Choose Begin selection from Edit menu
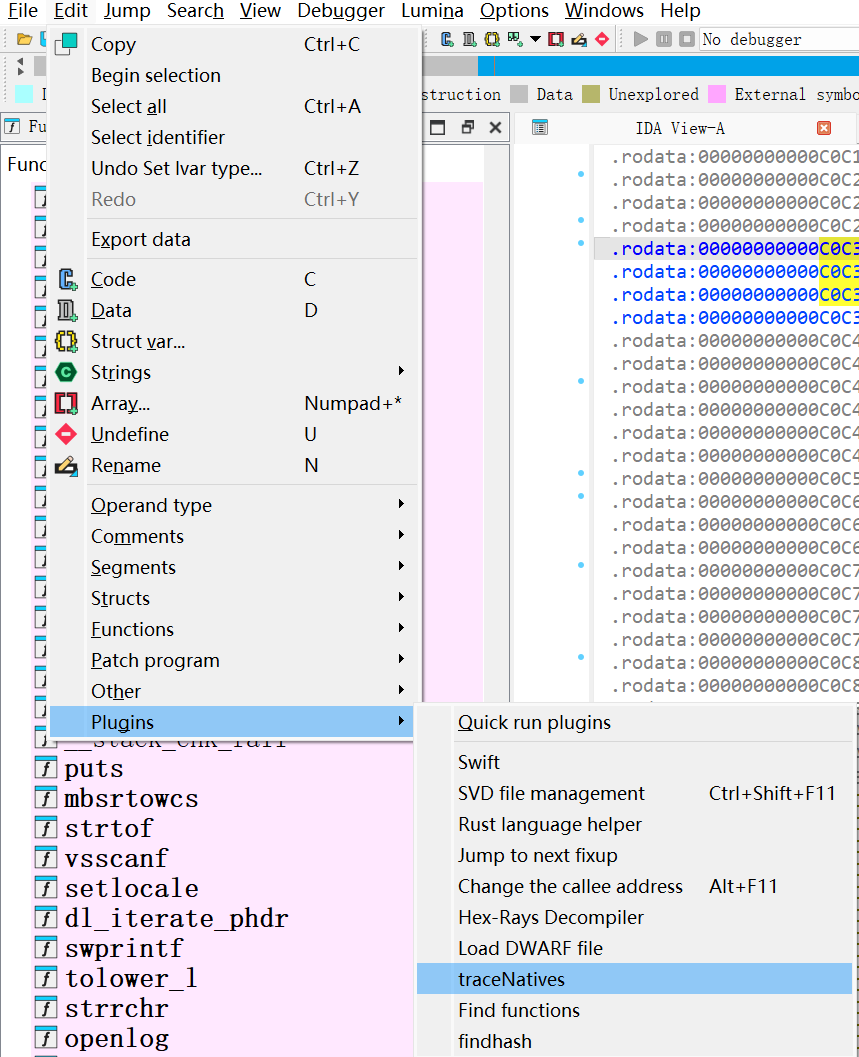The width and height of the screenshot is (859, 1057). (235, 75)
